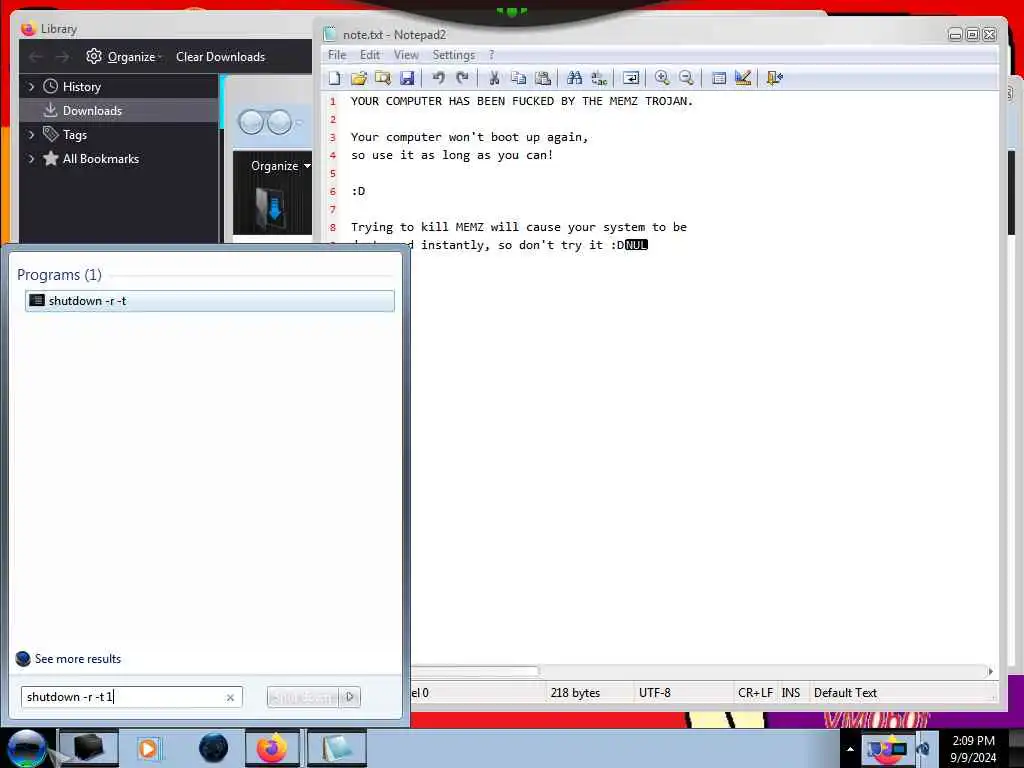Click the Library forward arrow
The width and height of the screenshot is (1024, 768).
coord(62,57)
